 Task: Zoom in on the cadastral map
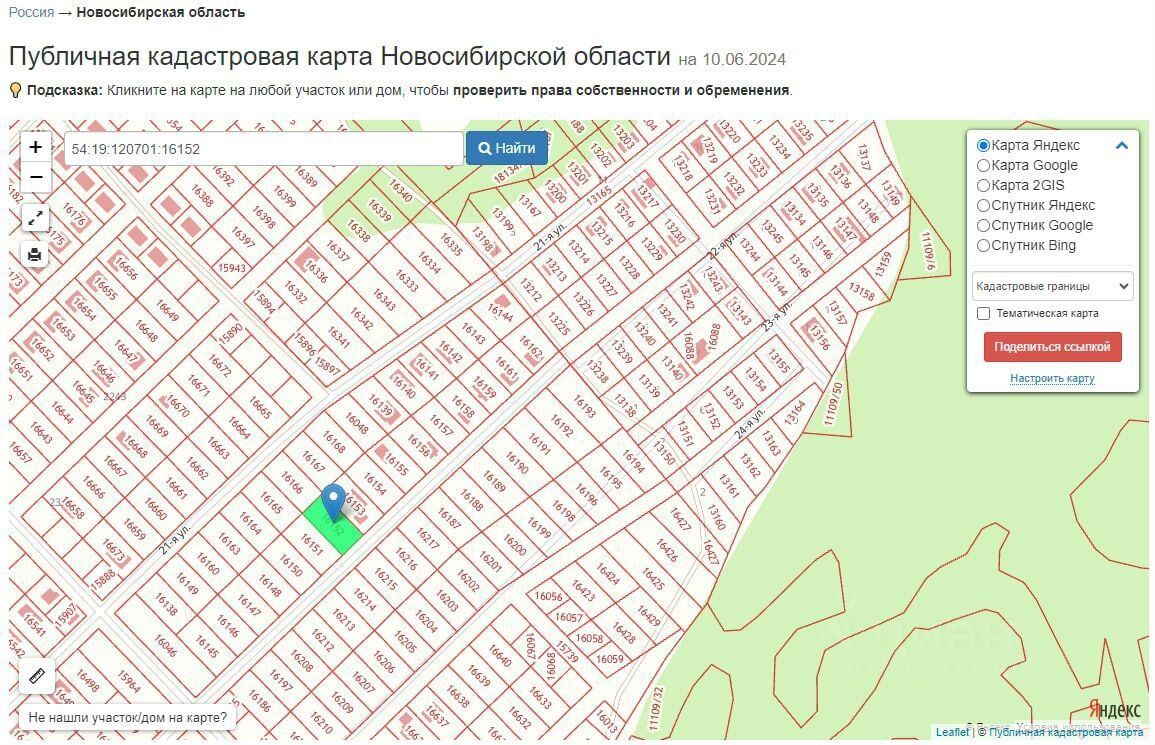click(35, 147)
